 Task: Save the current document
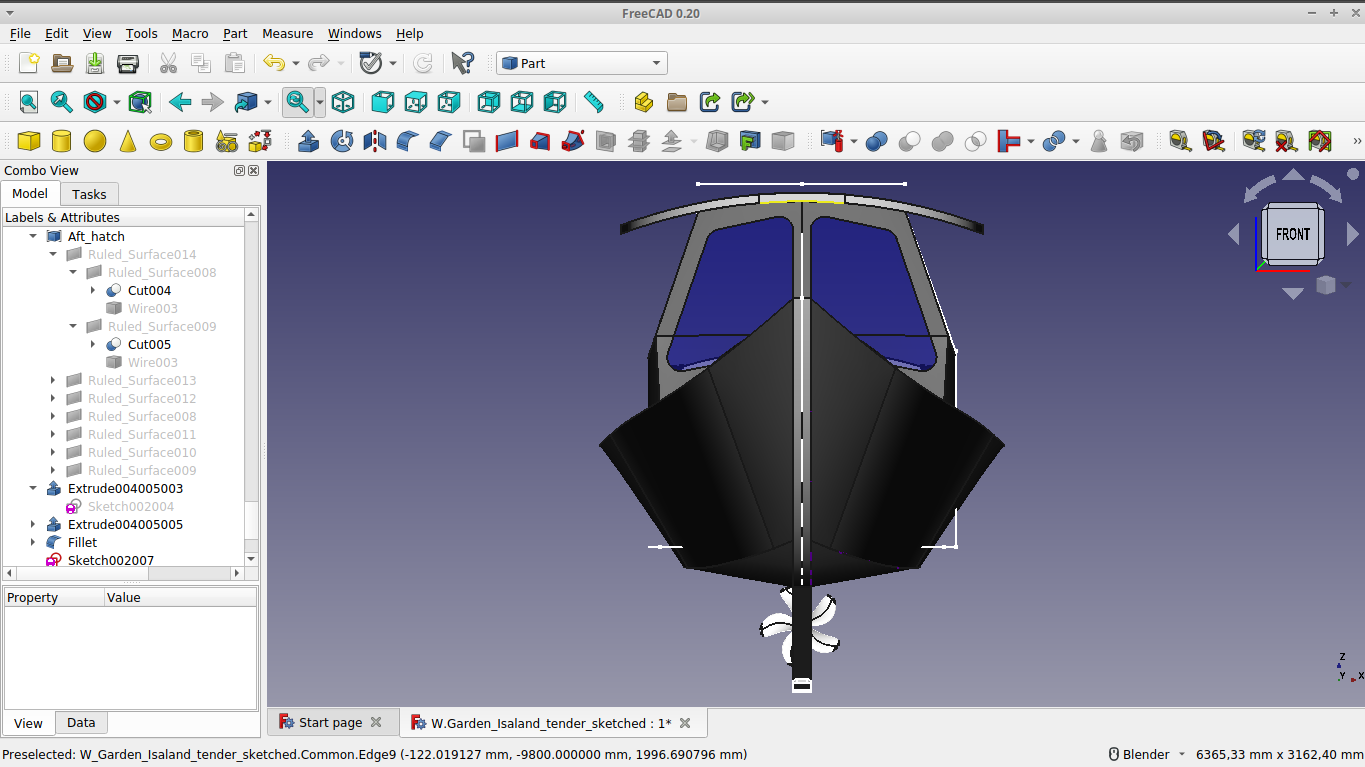pyautogui.click(x=95, y=63)
